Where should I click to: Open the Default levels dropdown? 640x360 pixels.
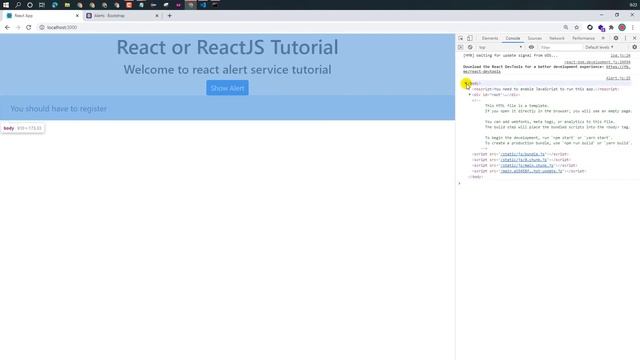tap(599, 47)
